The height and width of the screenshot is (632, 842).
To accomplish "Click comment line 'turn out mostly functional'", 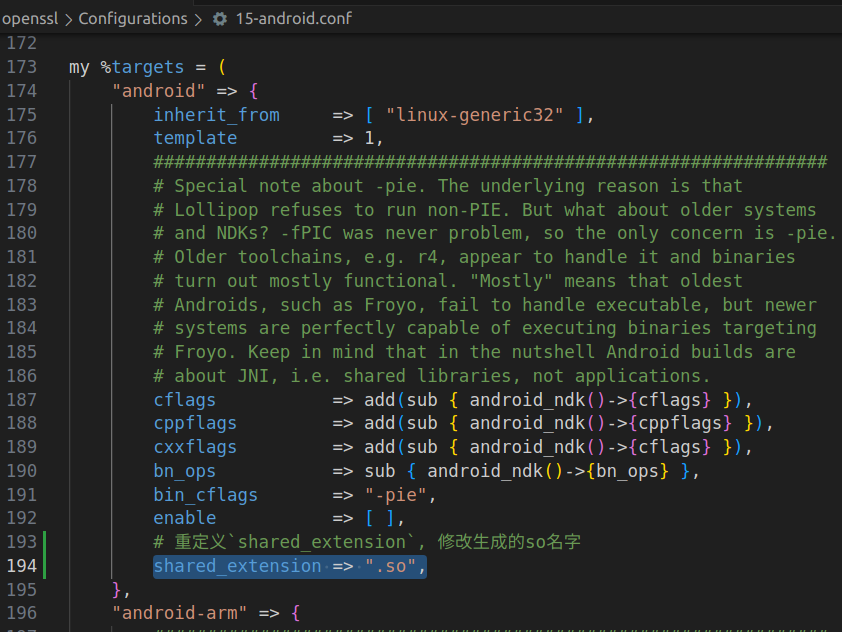I will pos(448,281).
